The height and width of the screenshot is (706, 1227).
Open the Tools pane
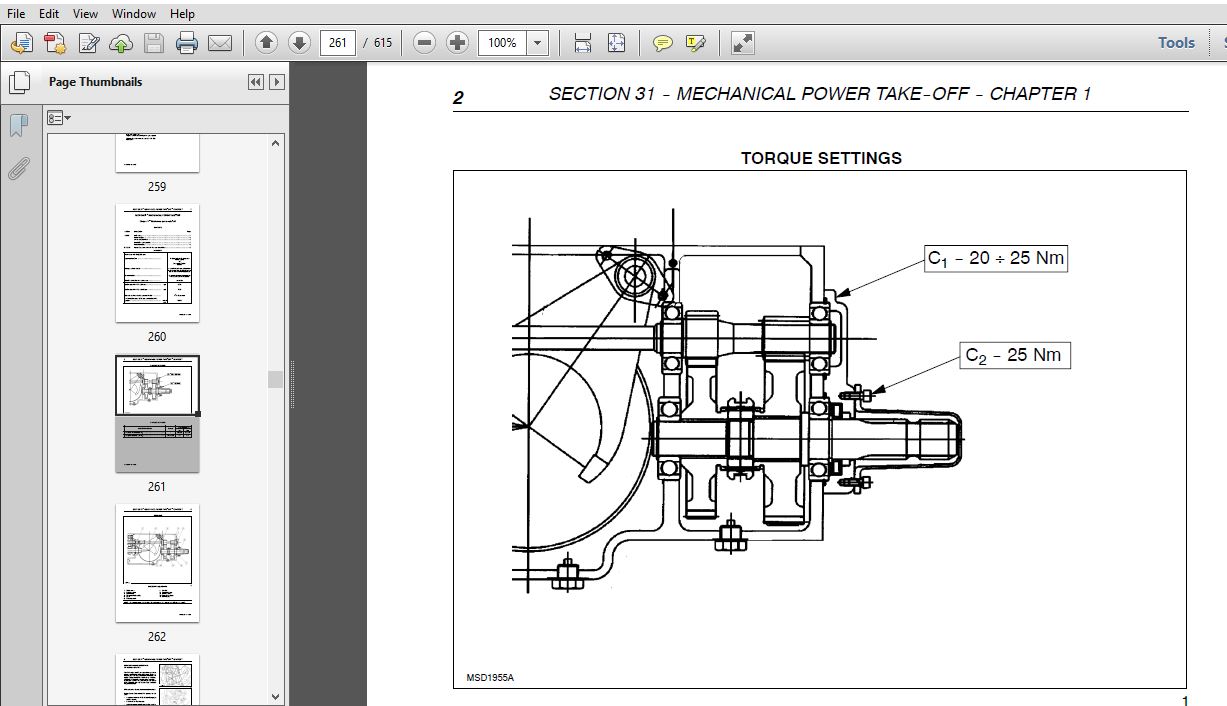[1176, 43]
